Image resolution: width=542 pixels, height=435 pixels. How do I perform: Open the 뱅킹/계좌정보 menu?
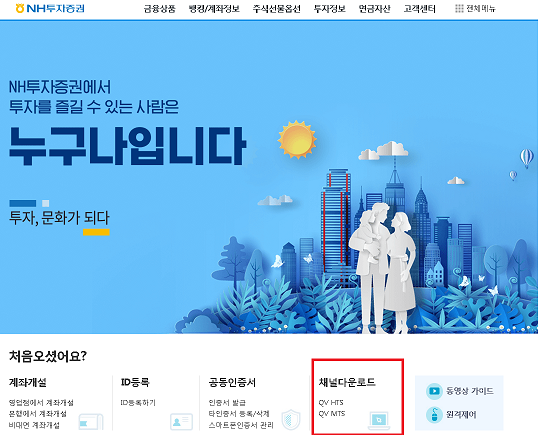point(214,9)
